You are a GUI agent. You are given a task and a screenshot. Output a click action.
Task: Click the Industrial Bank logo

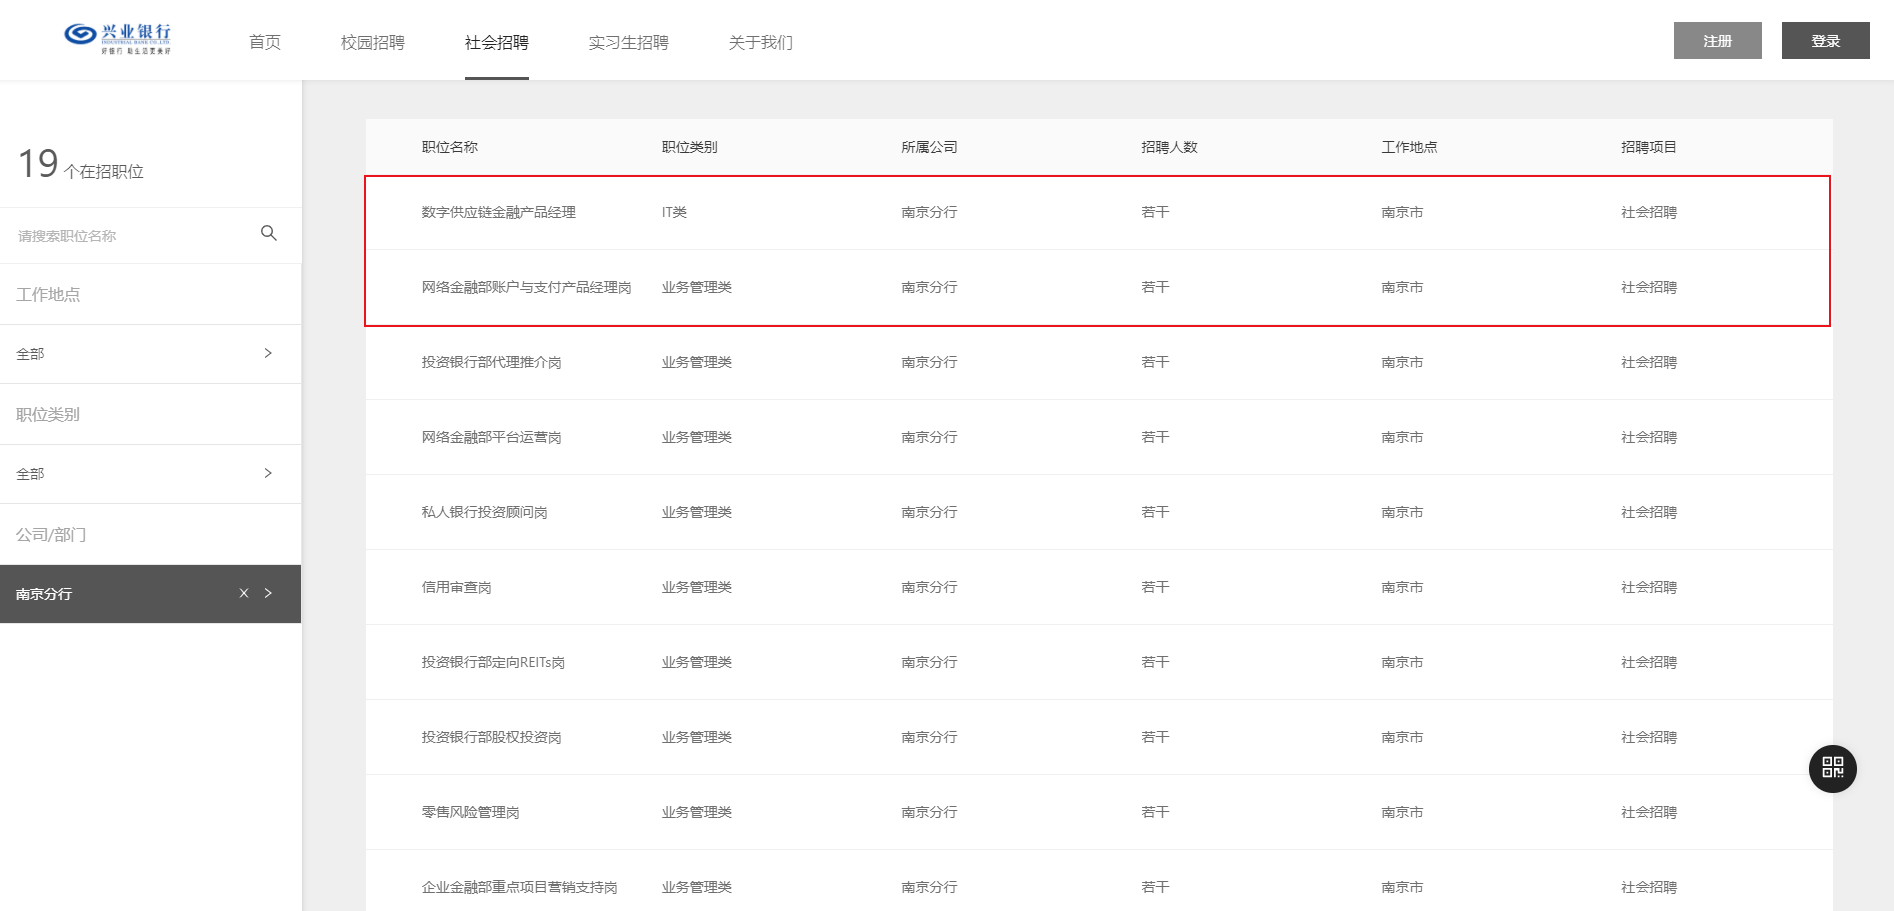[118, 39]
